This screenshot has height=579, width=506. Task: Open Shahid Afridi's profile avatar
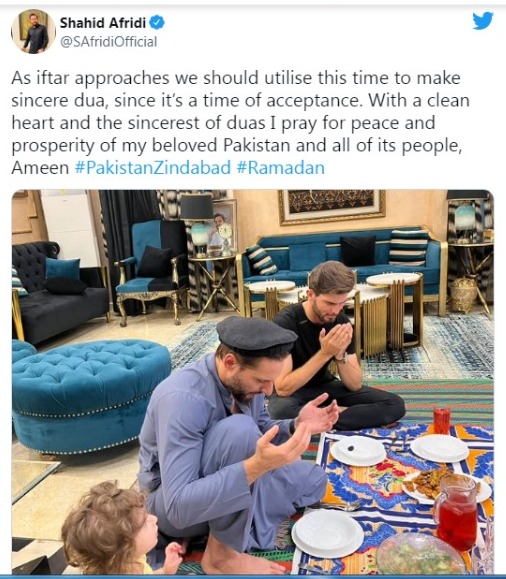34,31
